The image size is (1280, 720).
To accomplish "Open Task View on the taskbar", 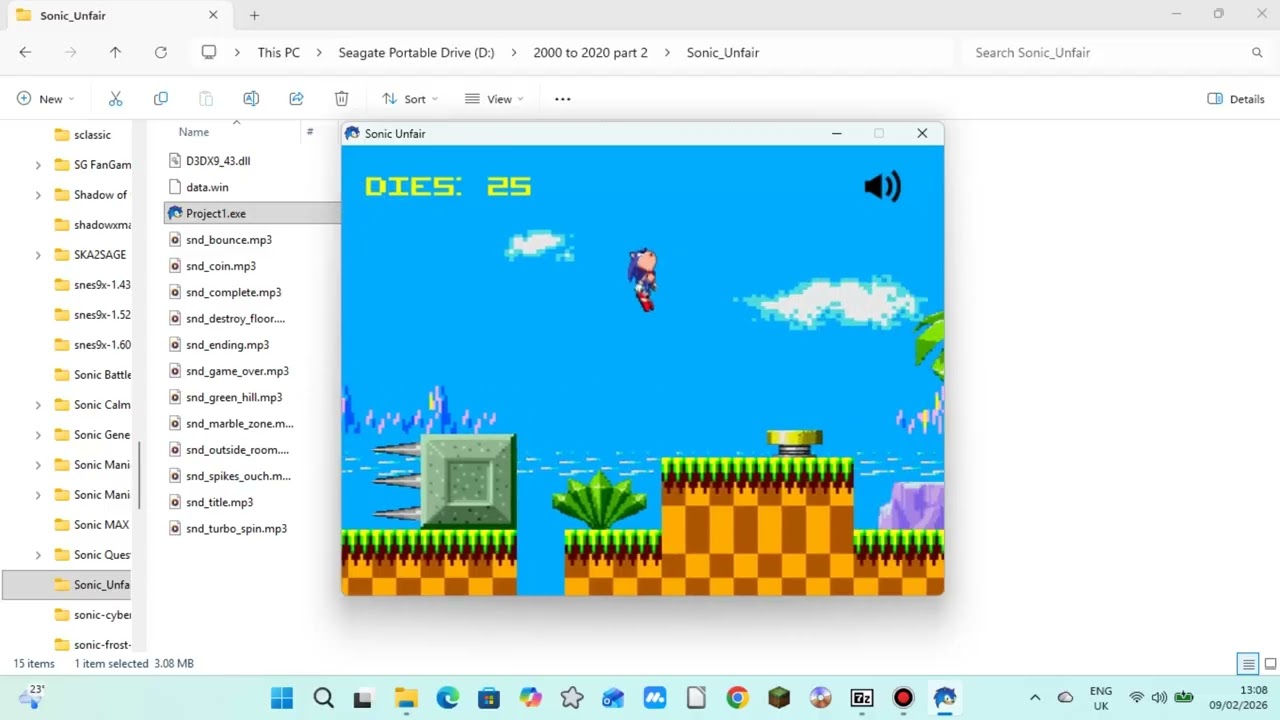I will [x=362, y=697].
